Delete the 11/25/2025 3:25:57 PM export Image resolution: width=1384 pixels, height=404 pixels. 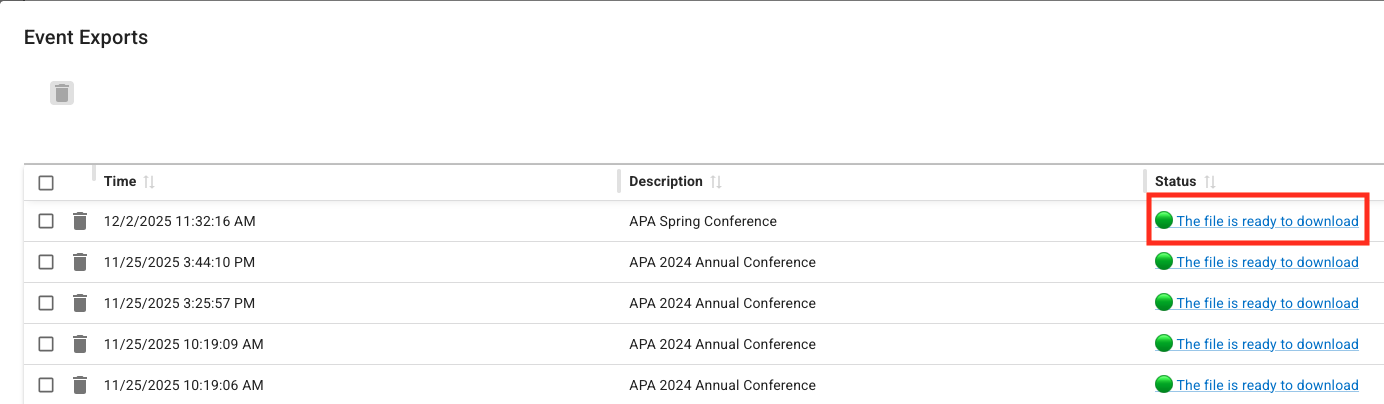[x=80, y=303]
